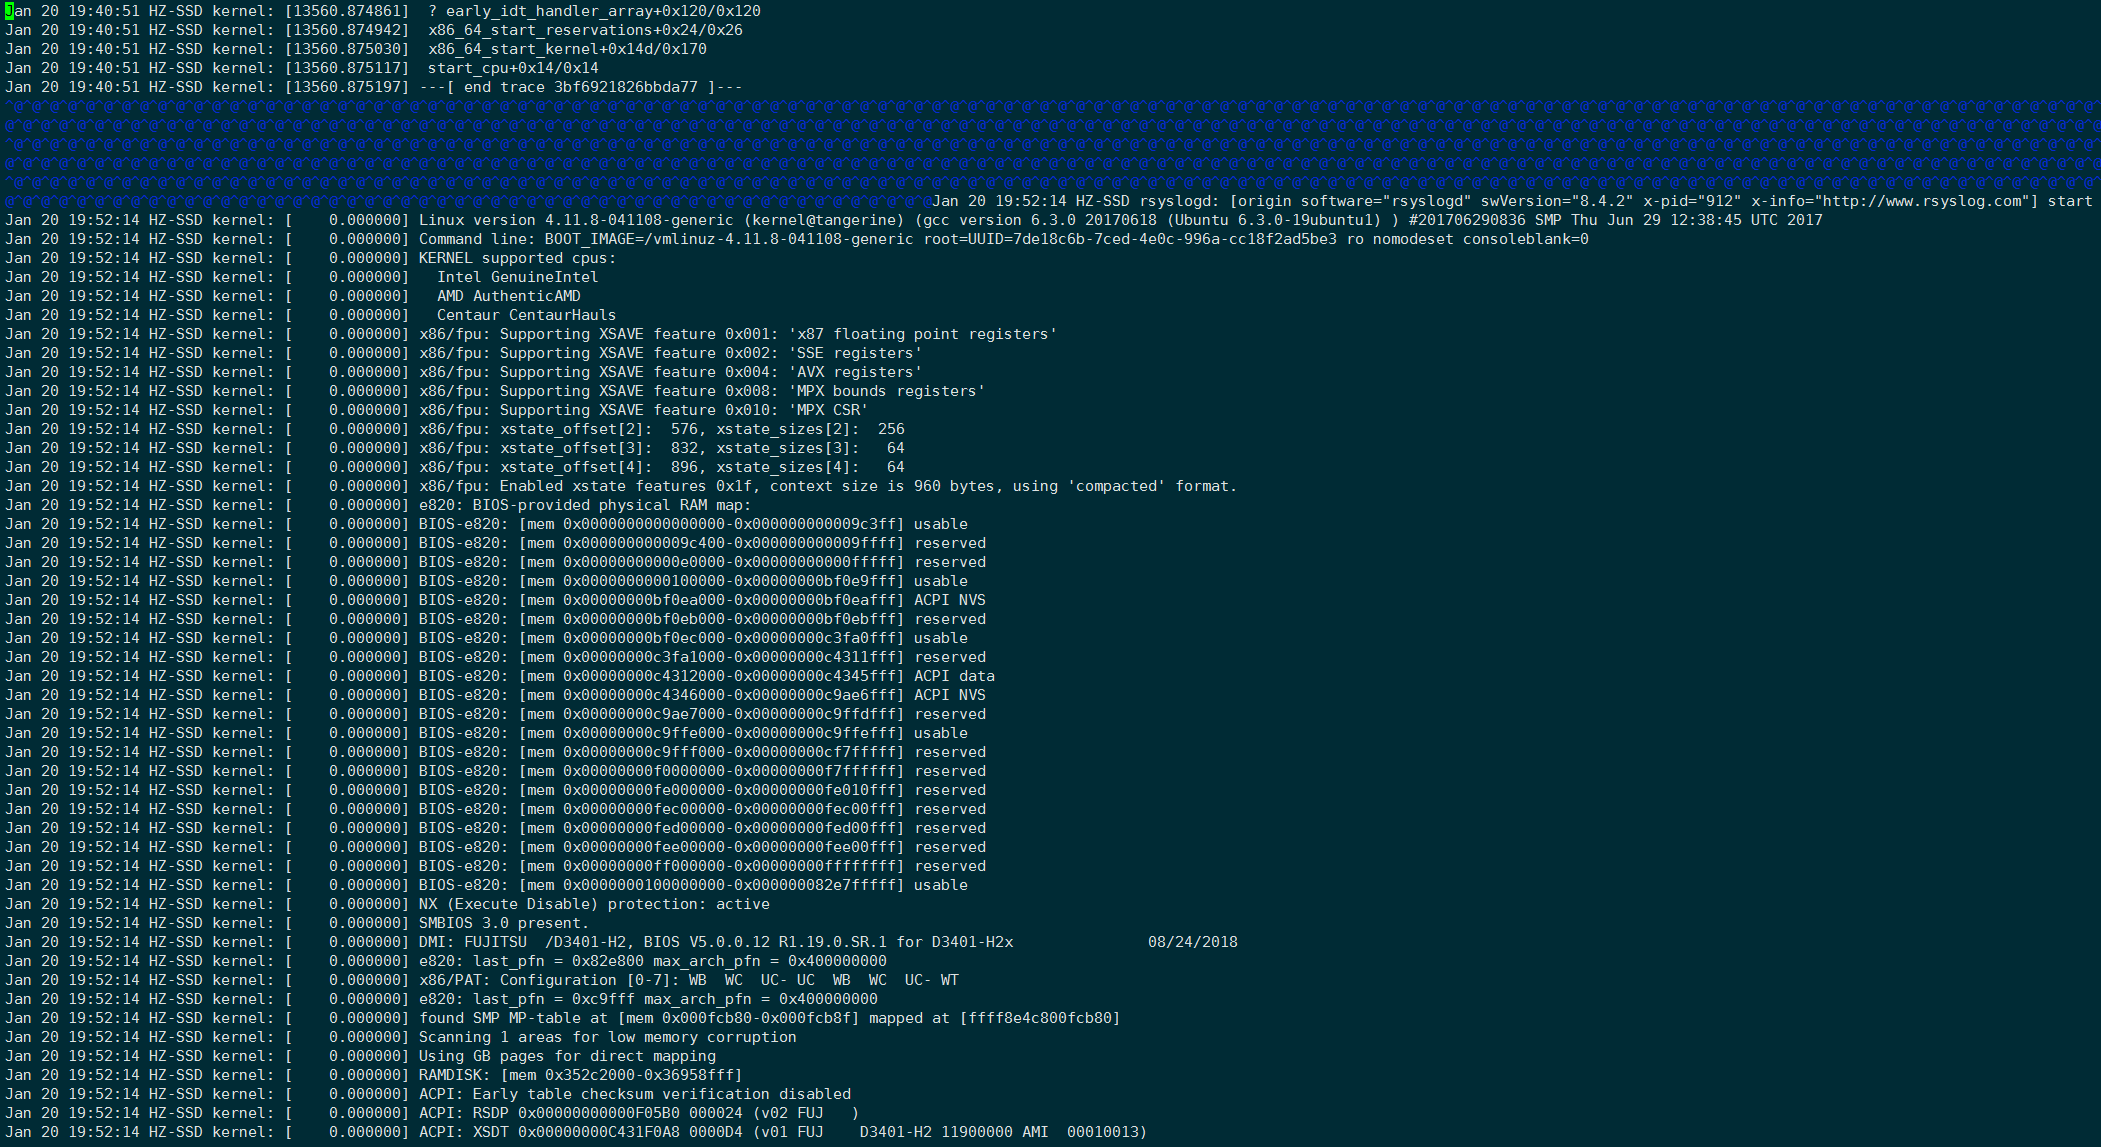Click 'ACPI data' memory map entry

pyautogui.click(x=954, y=676)
